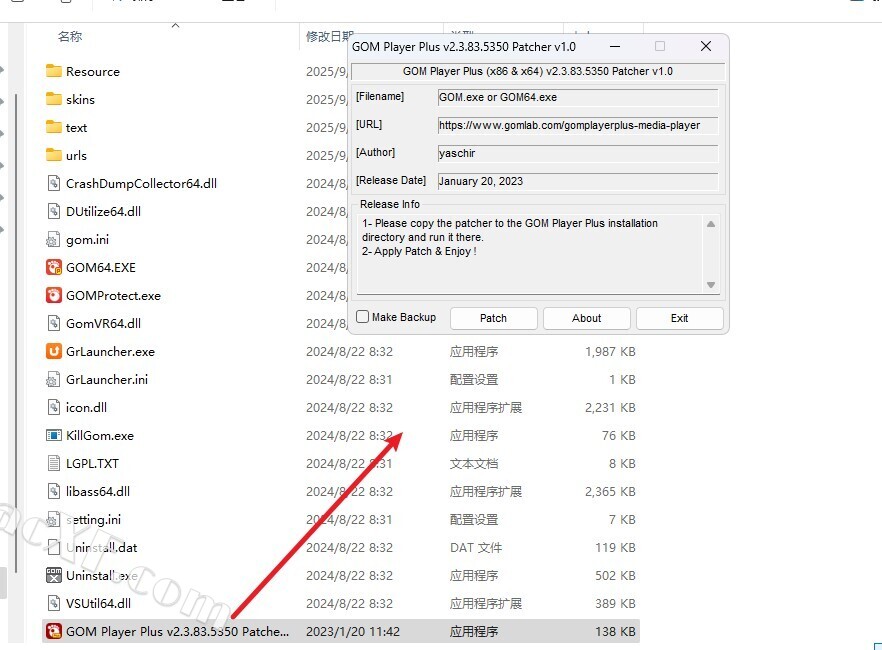The image size is (882, 650).
Task: Enable the Make Backup checkbox
Action: pos(363,317)
